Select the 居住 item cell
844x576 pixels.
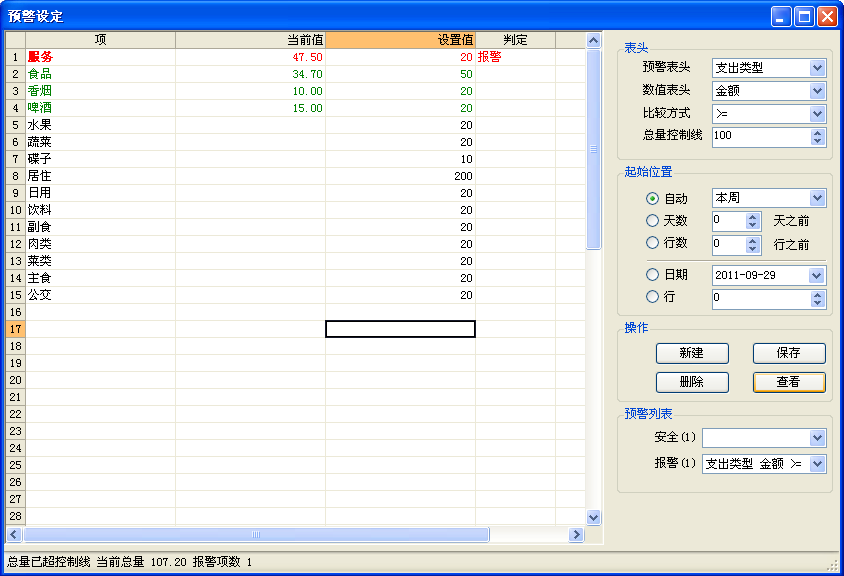101,176
